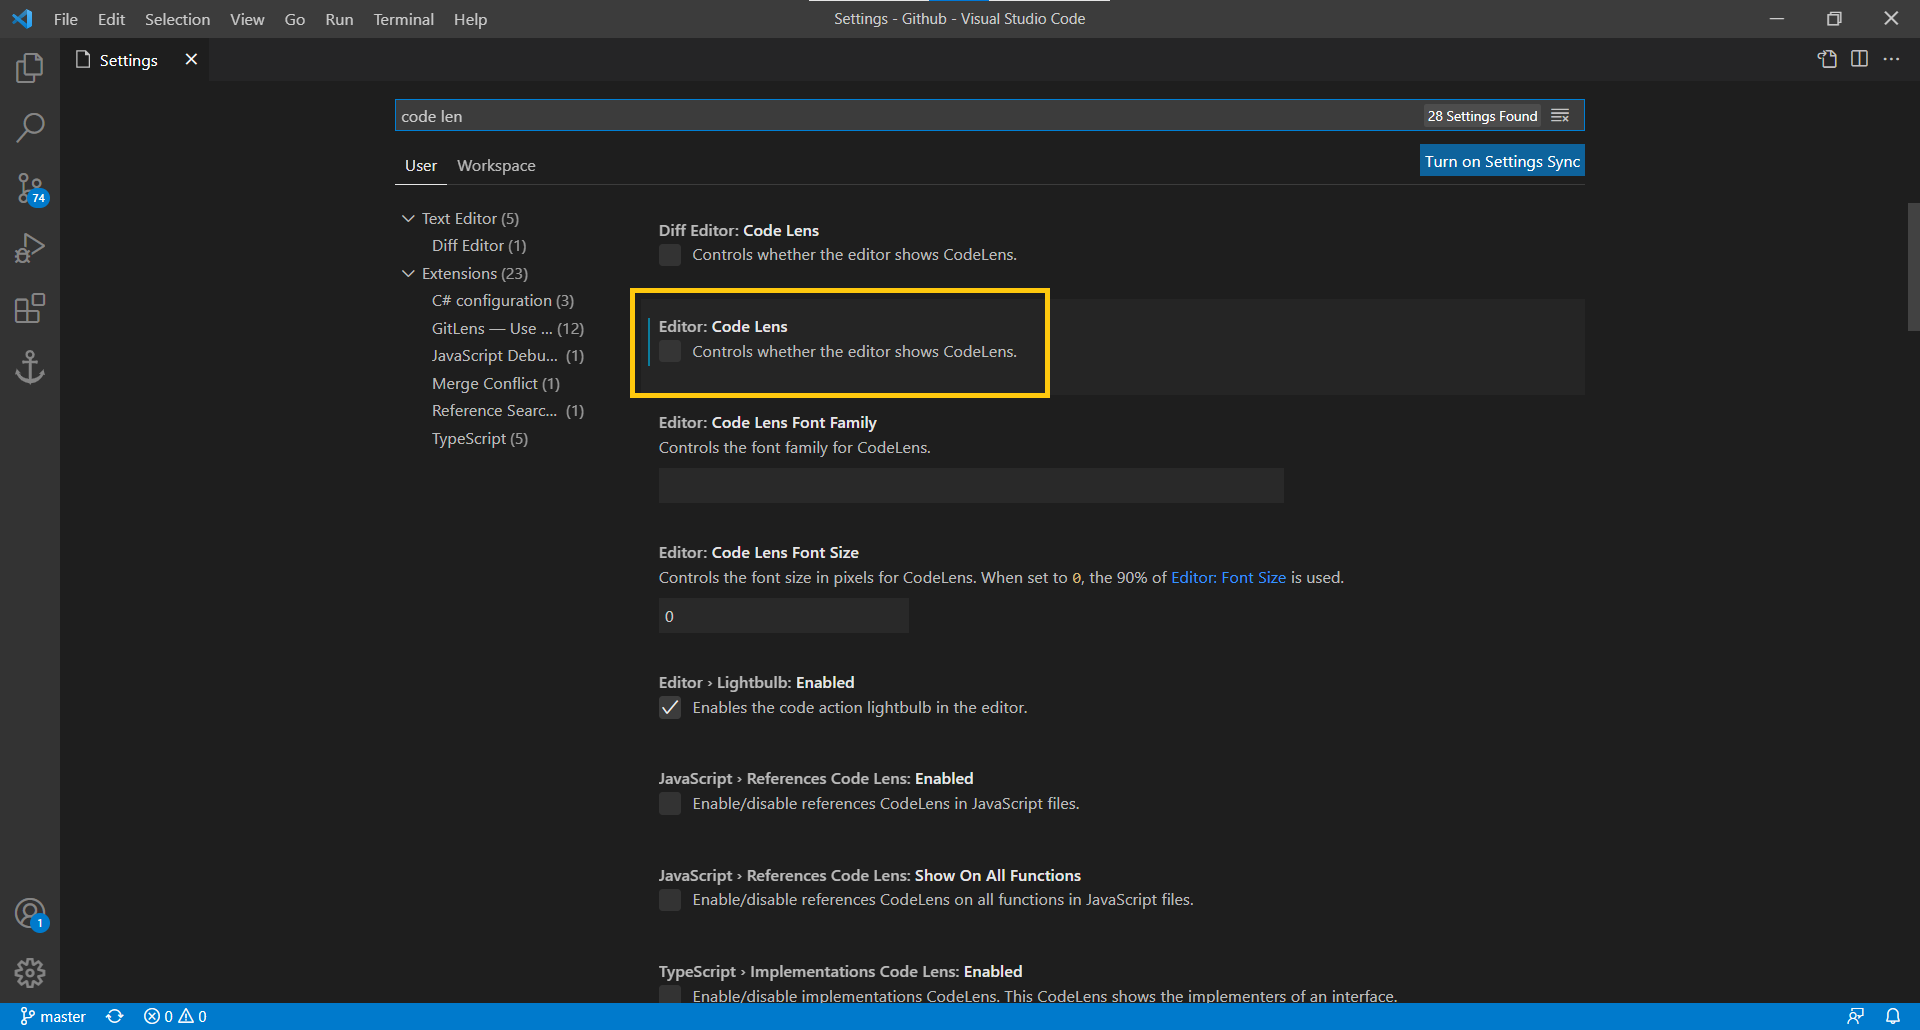Close the Settings tab
Screen dimensions: 1920x1030
pyautogui.click(x=191, y=59)
